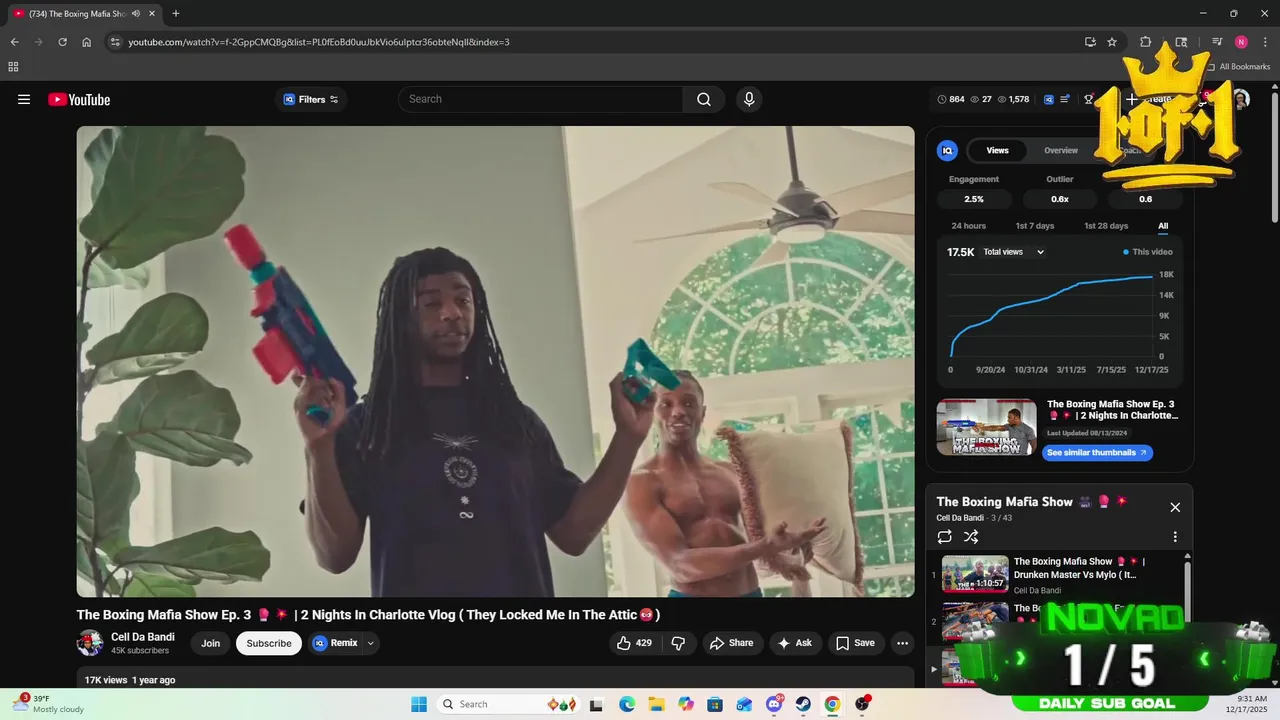Launch Steam from taskbar

(x=803, y=704)
